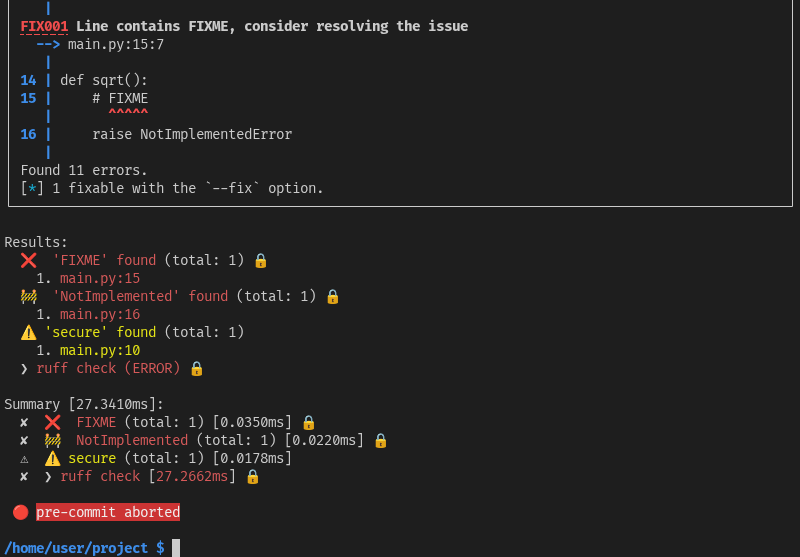Click the 'ruff check (ERROR)' text

click(x=108, y=368)
